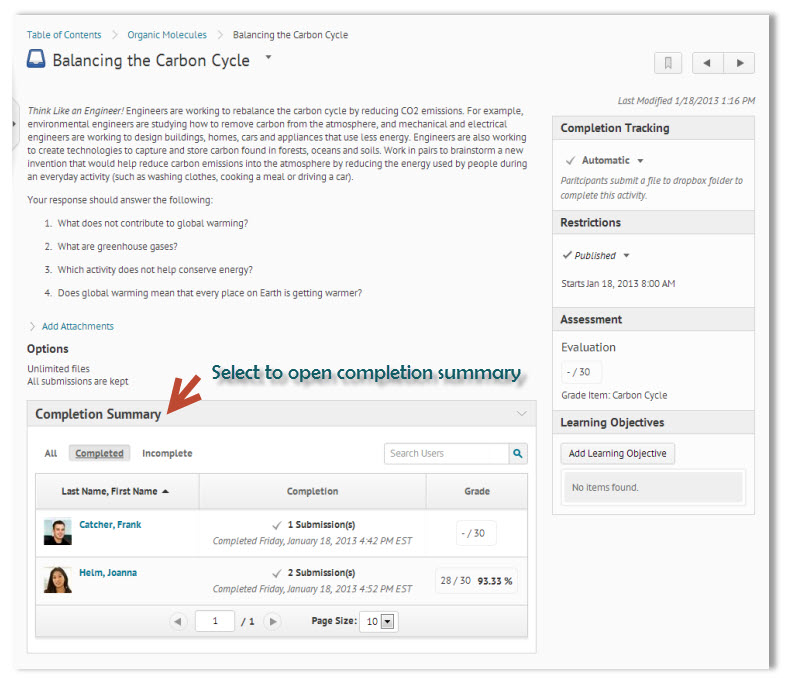This screenshot has width=787, height=678.
Task: Open Joanna Helm's profile photo
Action: (57, 580)
